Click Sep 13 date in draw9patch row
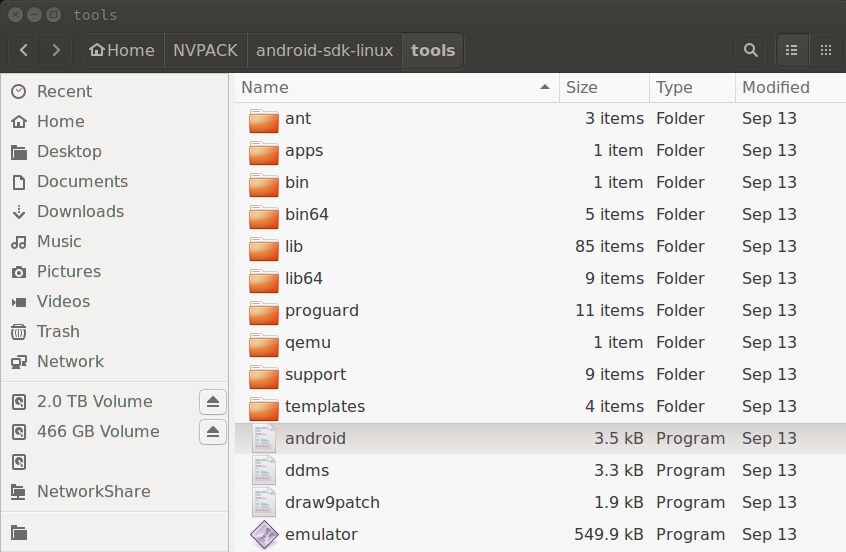The image size is (846, 552). click(769, 502)
